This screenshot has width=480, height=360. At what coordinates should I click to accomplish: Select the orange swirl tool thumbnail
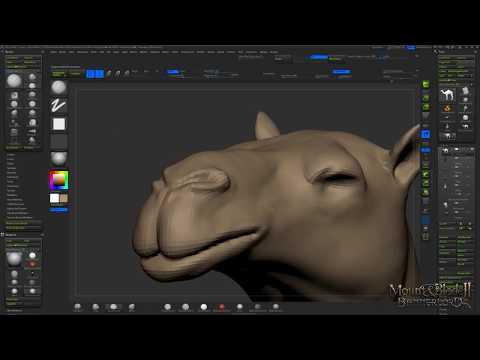click(447, 109)
